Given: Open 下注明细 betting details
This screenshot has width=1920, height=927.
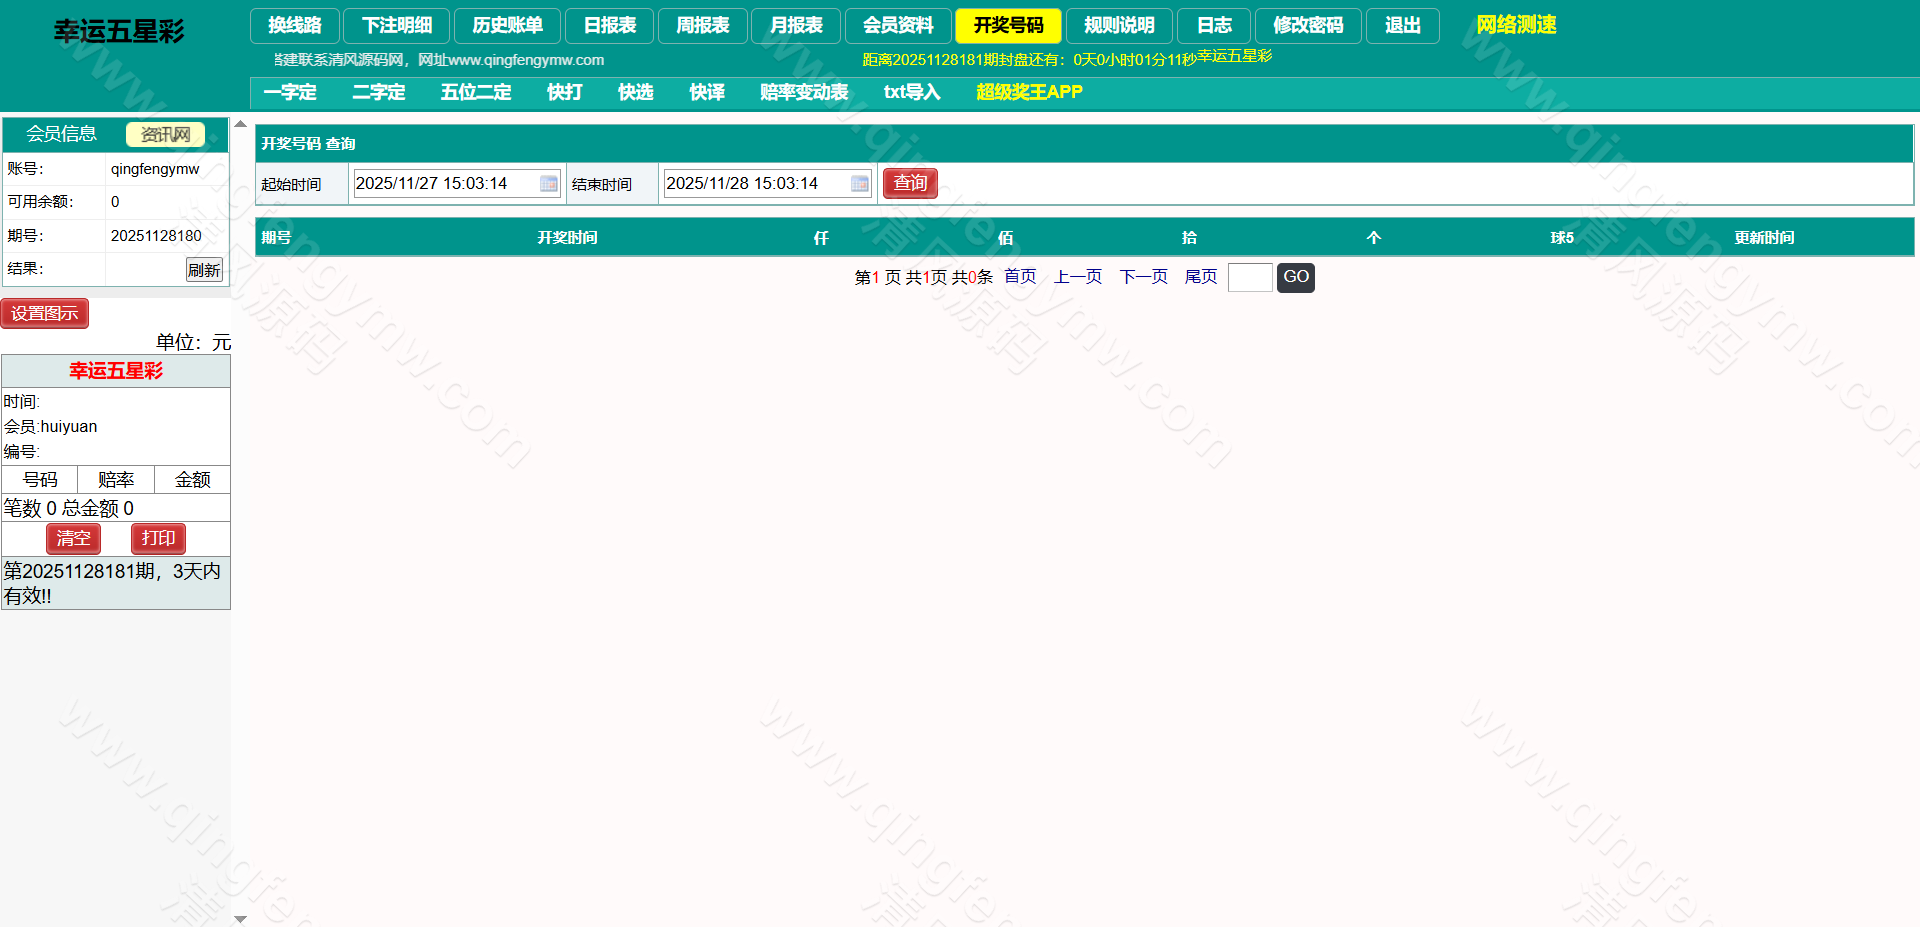Looking at the screenshot, I should pos(396,26).
